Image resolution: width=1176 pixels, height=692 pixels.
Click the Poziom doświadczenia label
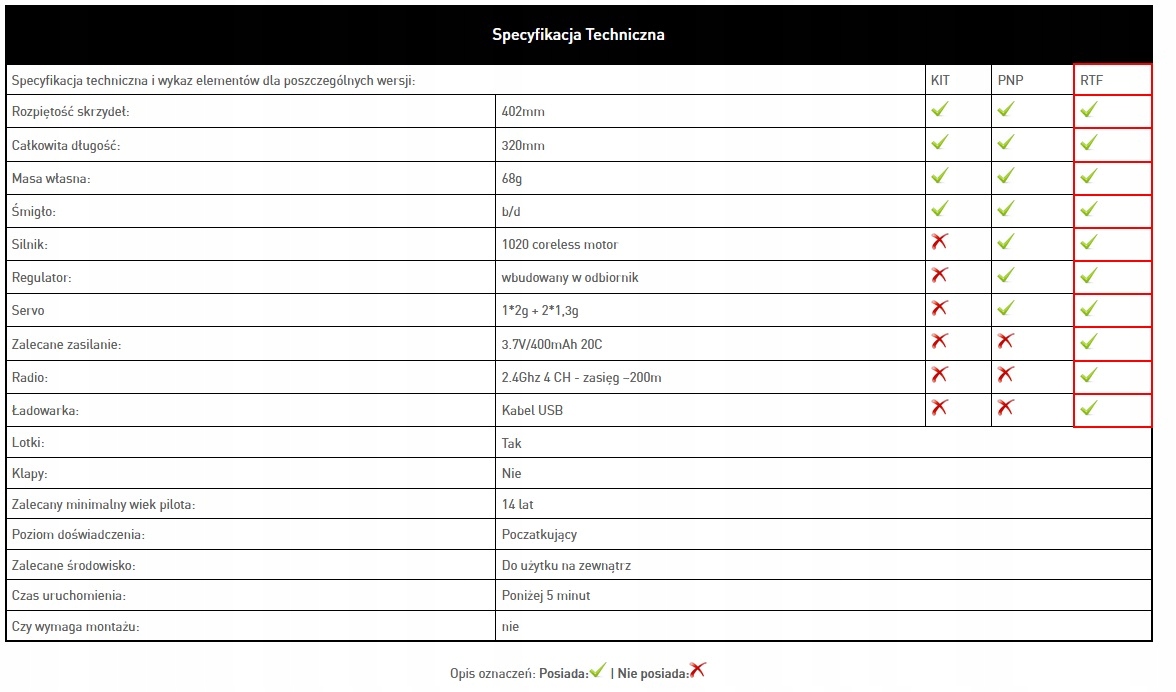(78, 535)
